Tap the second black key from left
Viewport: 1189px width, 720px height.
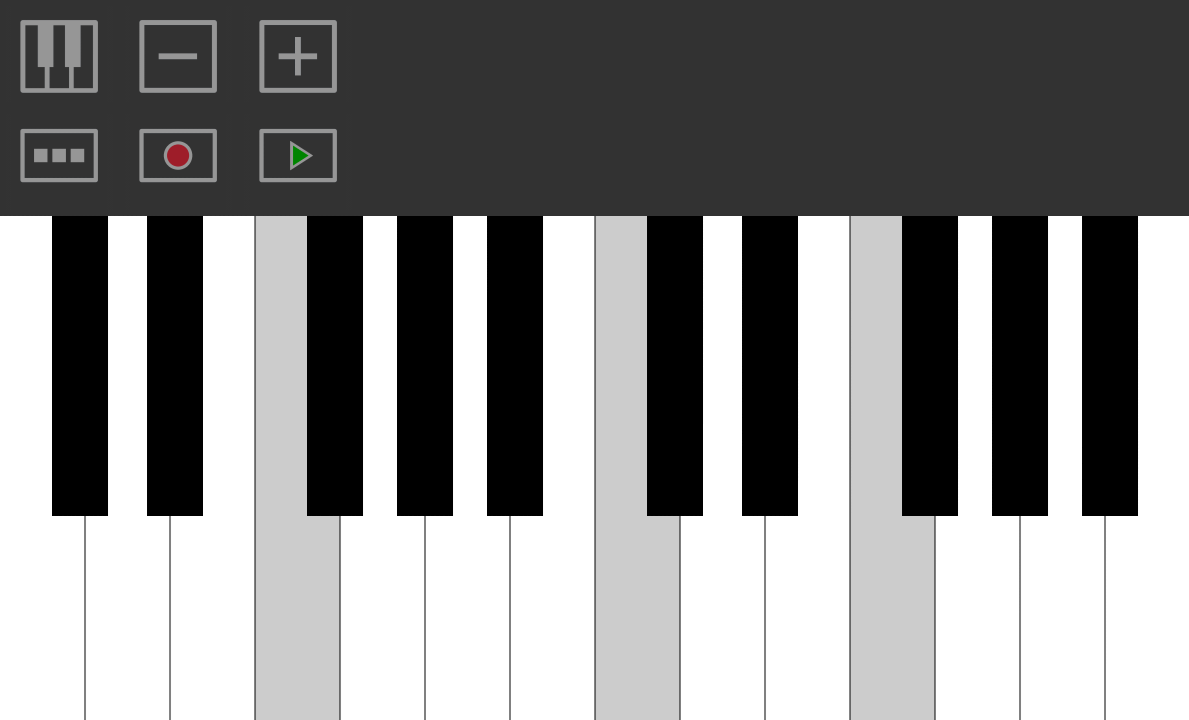174,365
